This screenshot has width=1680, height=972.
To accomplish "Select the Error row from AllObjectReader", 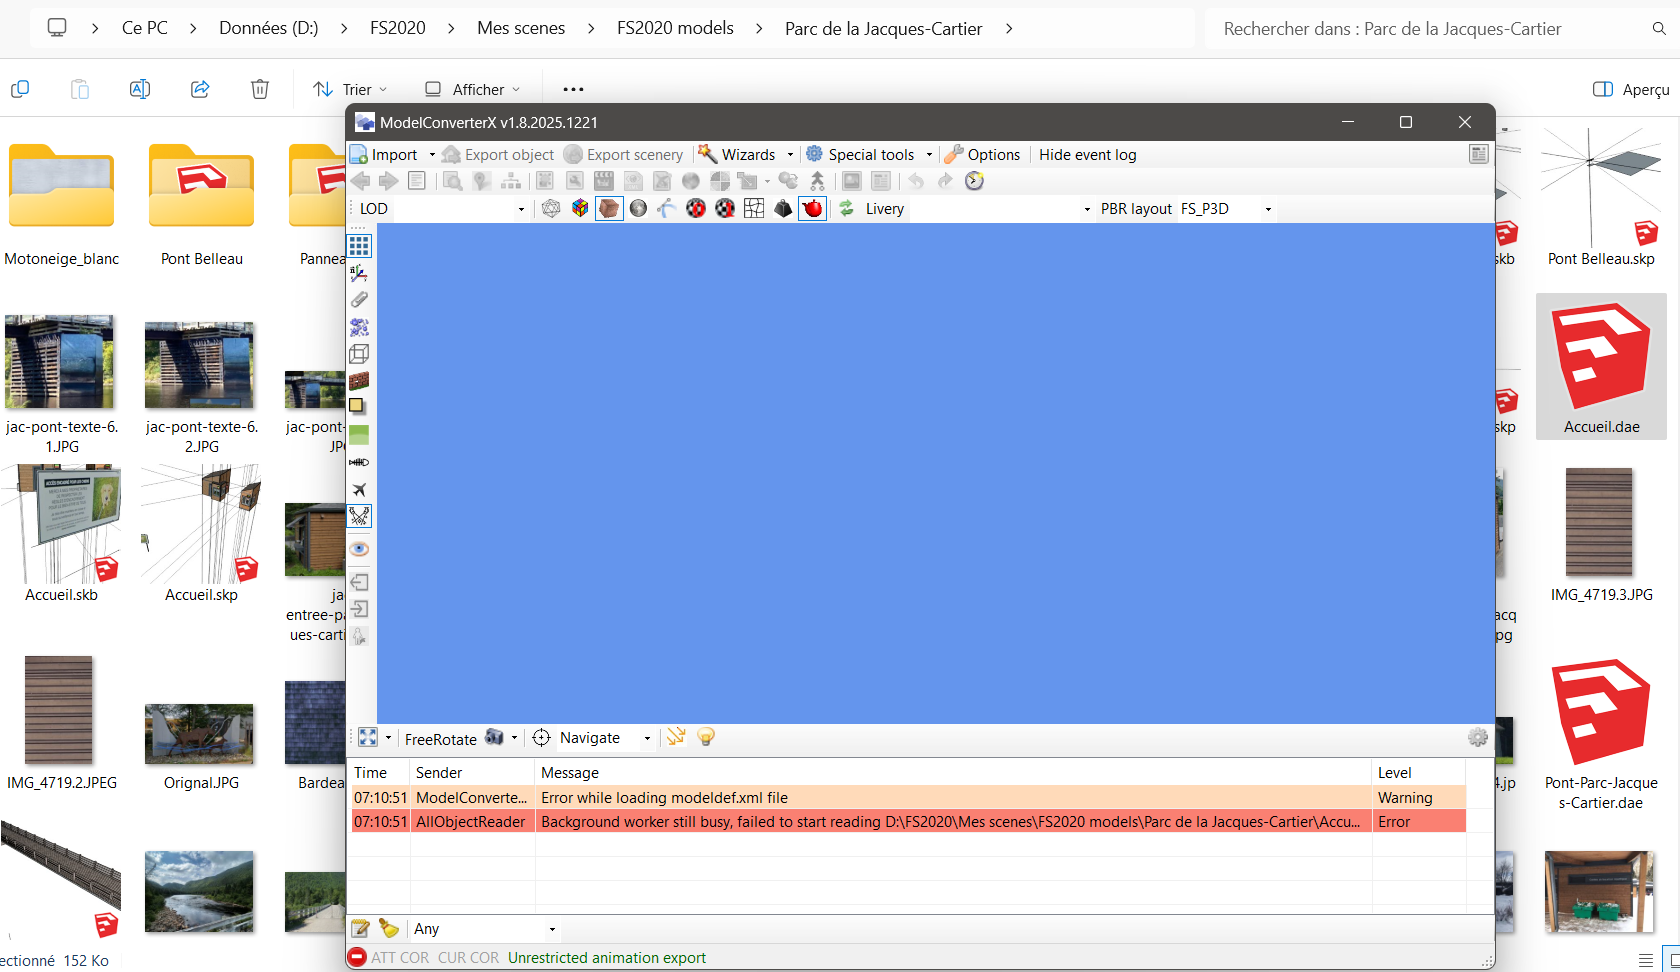I will coord(908,822).
